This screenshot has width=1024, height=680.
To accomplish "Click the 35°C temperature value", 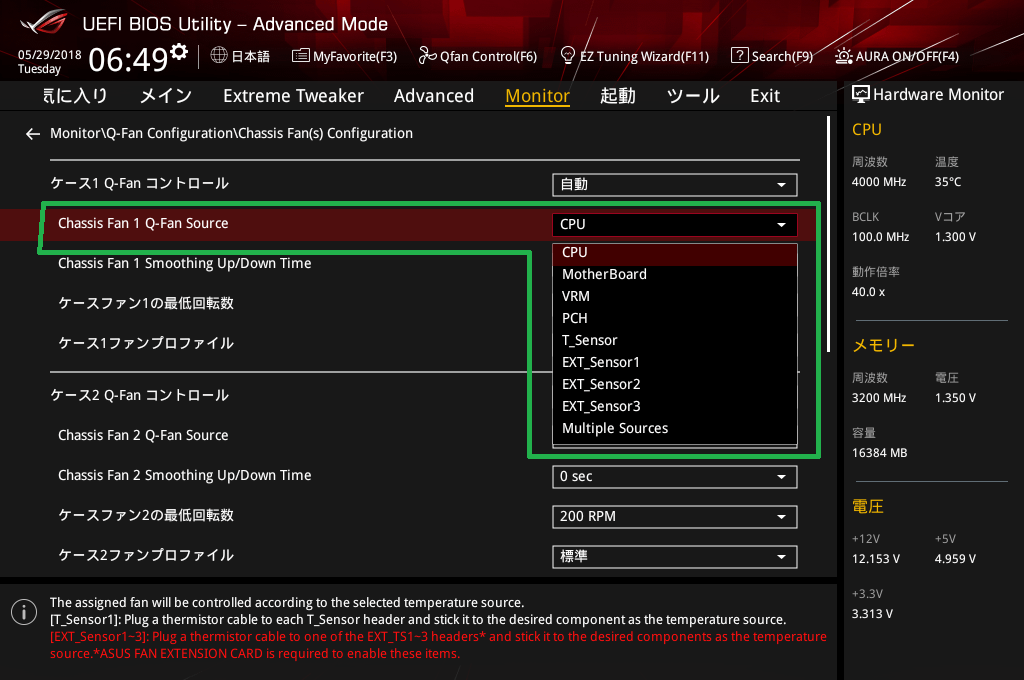I will [x=948, y=182].
